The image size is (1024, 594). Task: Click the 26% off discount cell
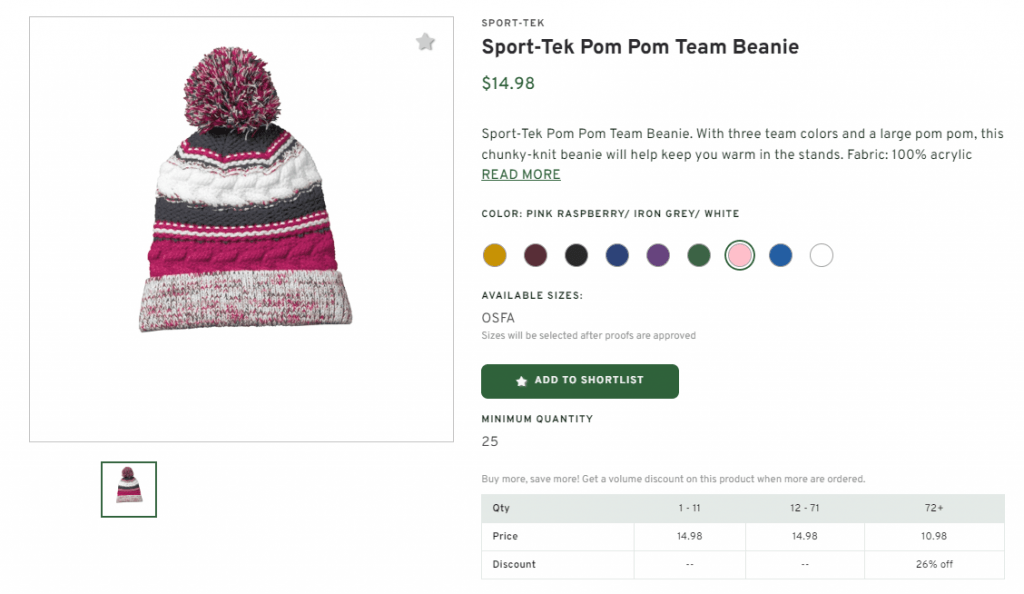(x=934, y=564)
